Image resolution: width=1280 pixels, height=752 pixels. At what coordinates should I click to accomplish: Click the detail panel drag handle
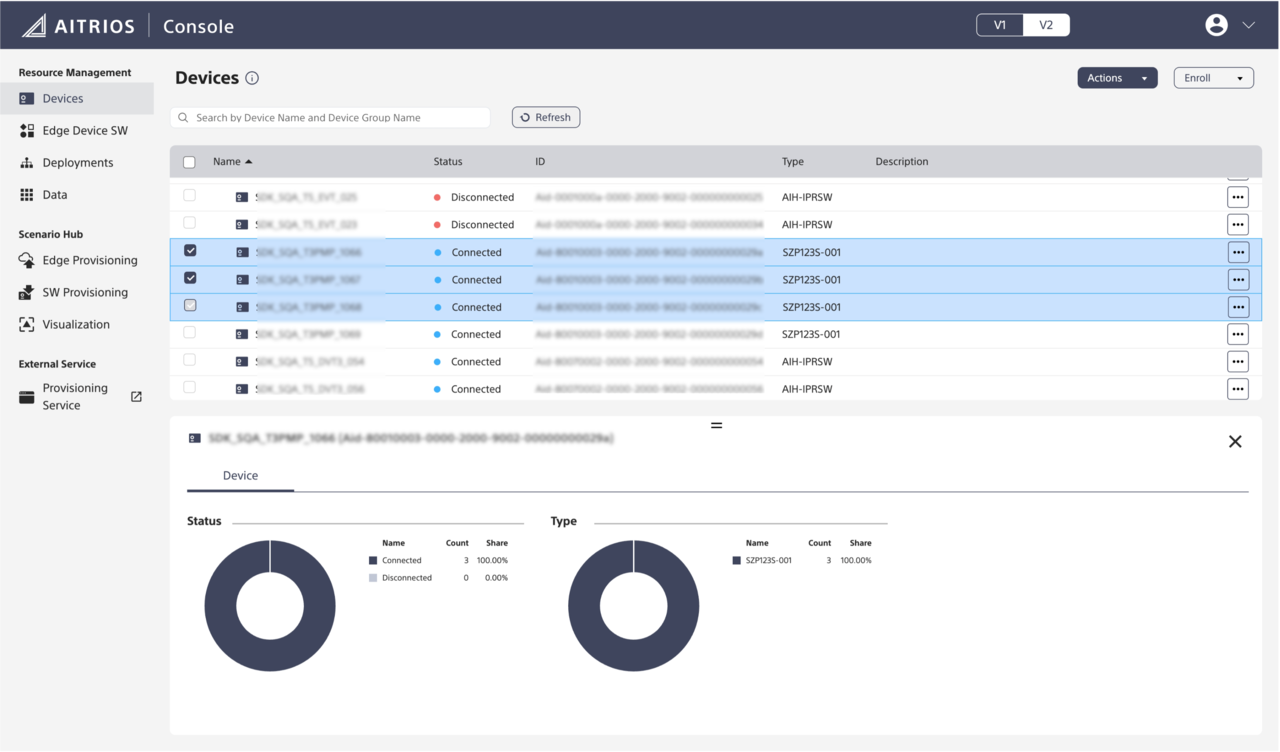716,426
